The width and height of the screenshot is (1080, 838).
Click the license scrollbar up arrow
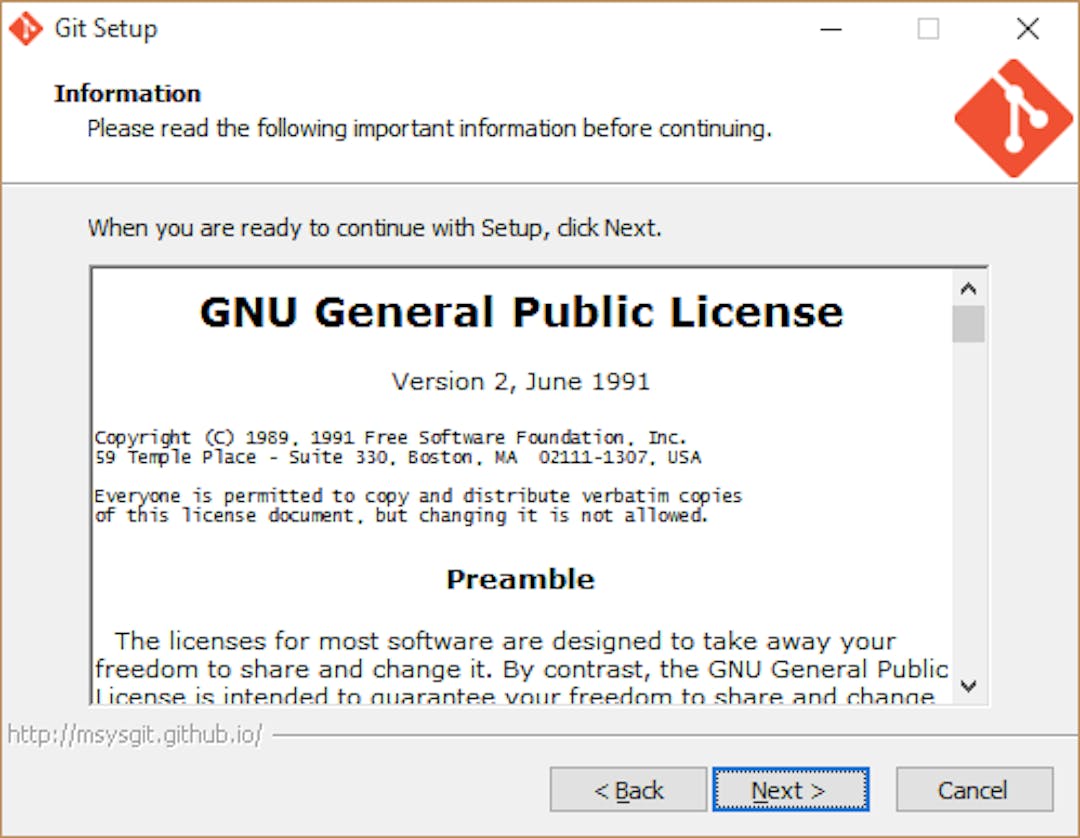coord(968,288)
